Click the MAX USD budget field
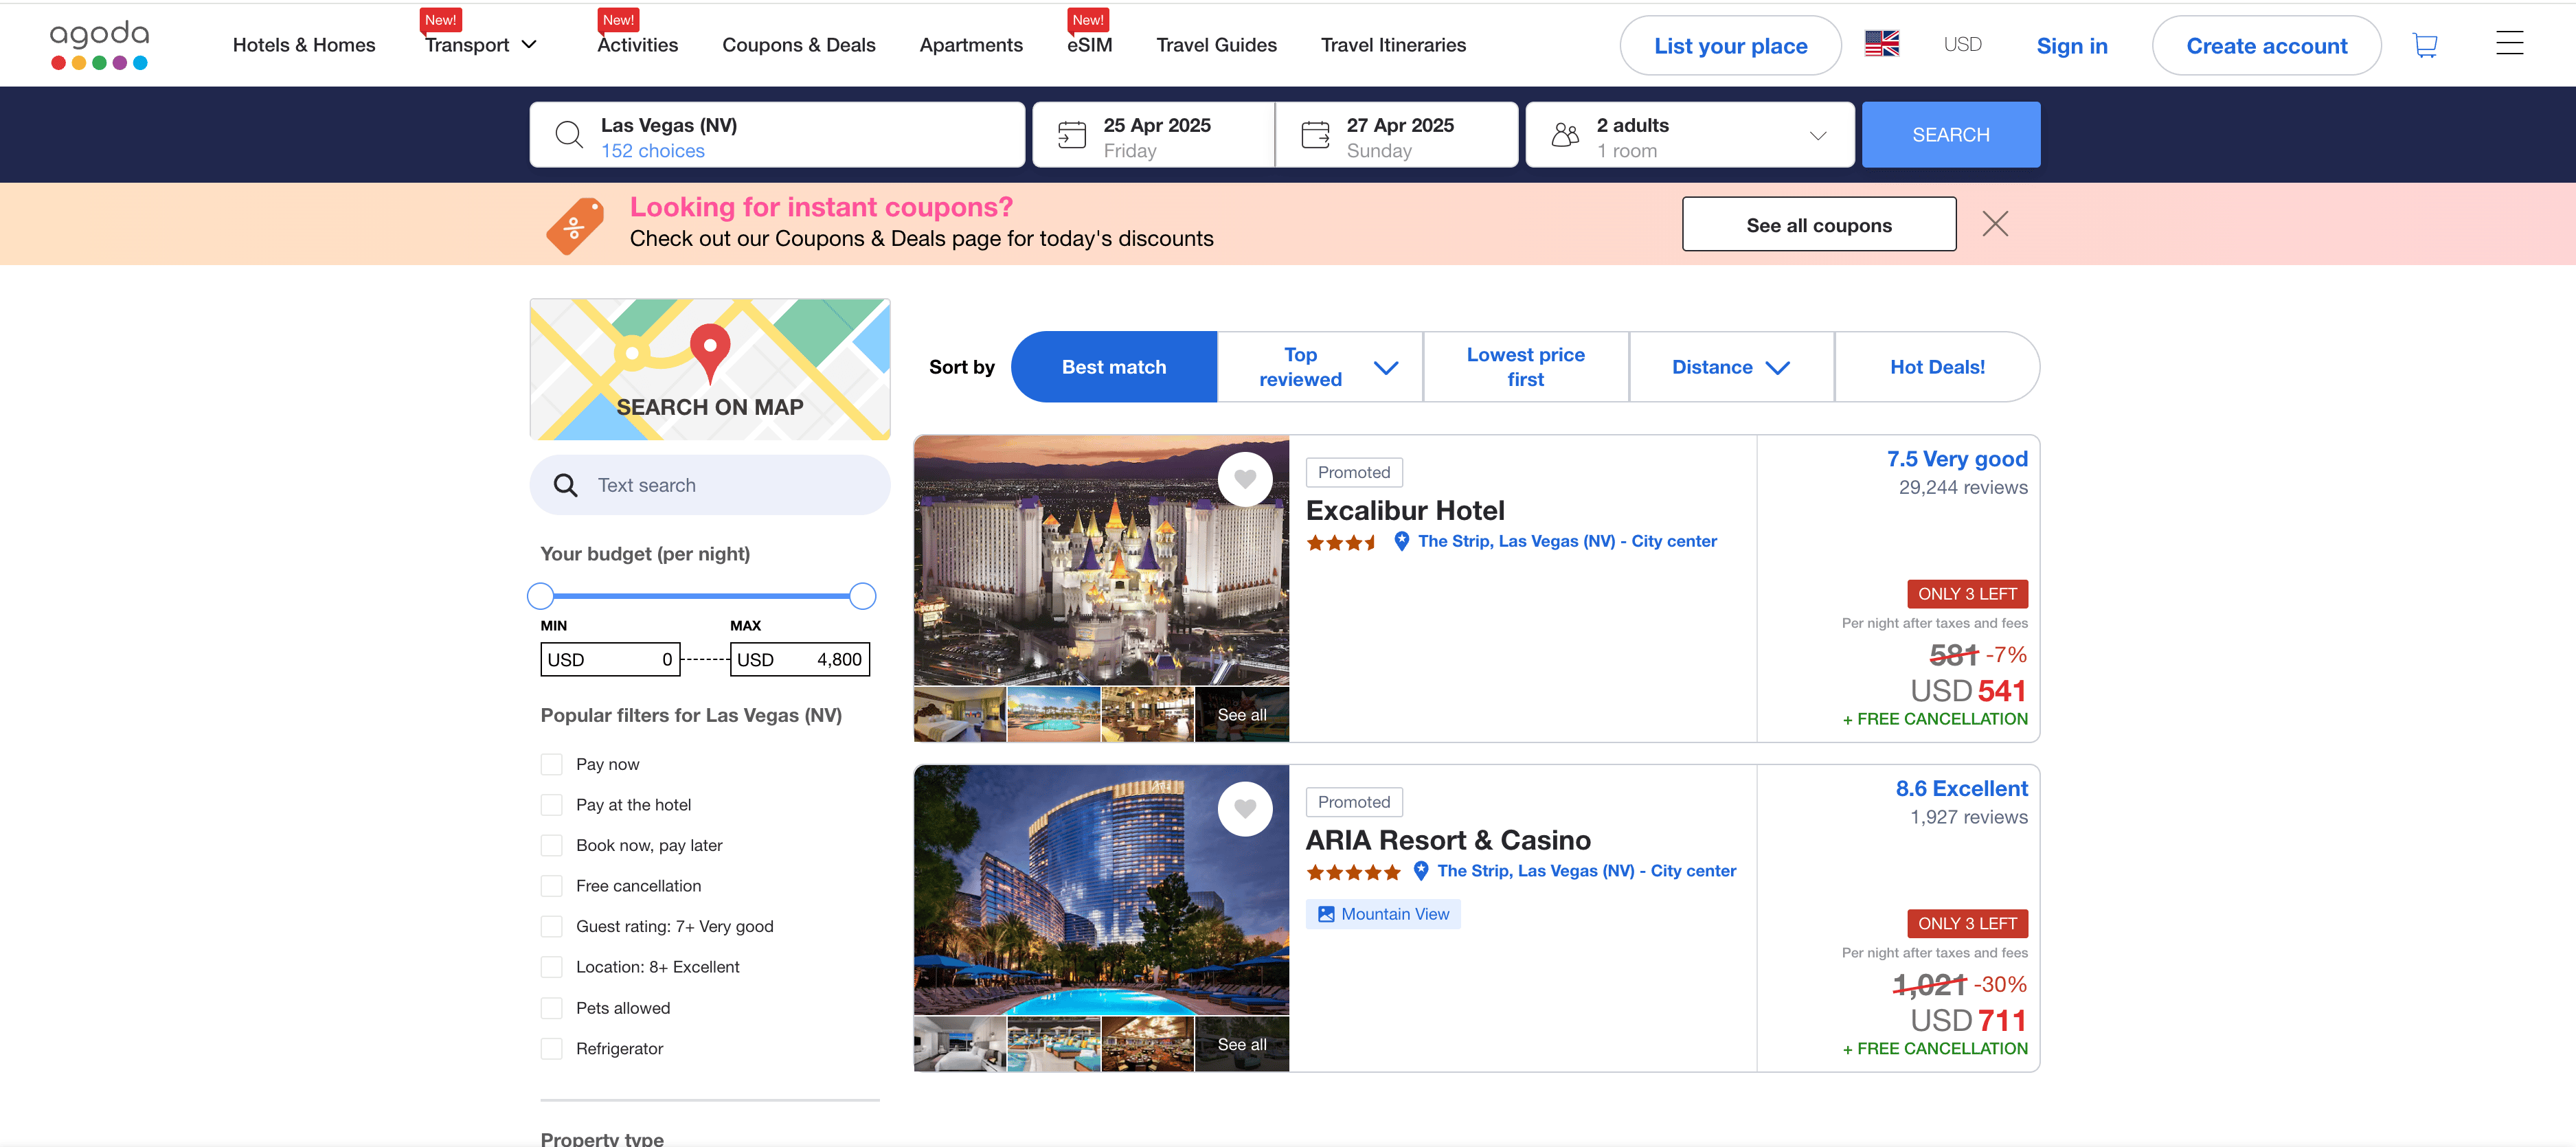 point(800,659)
